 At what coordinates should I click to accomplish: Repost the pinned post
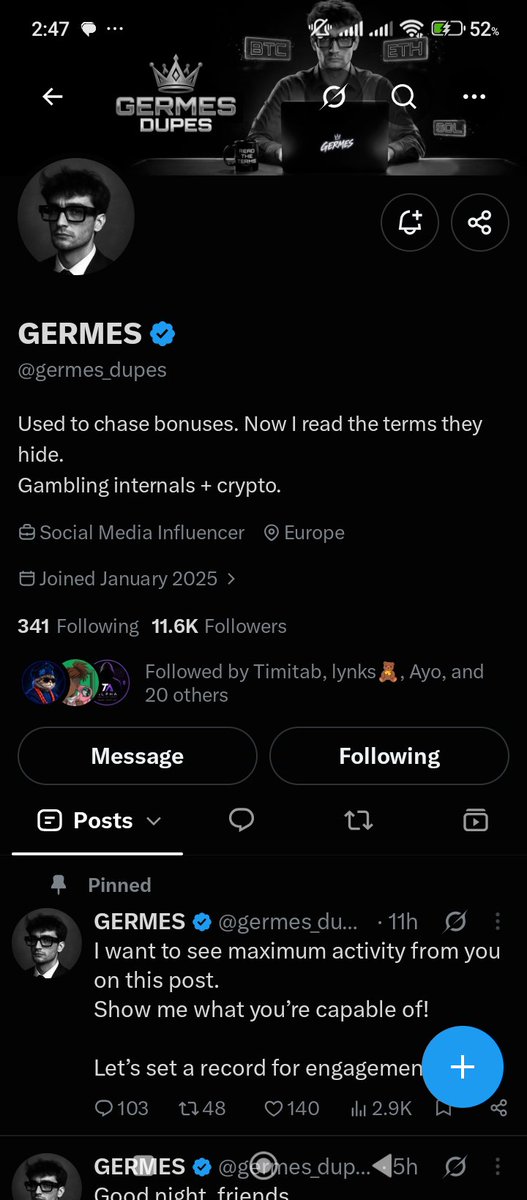pyautogui.click(x=202, y=1108)
